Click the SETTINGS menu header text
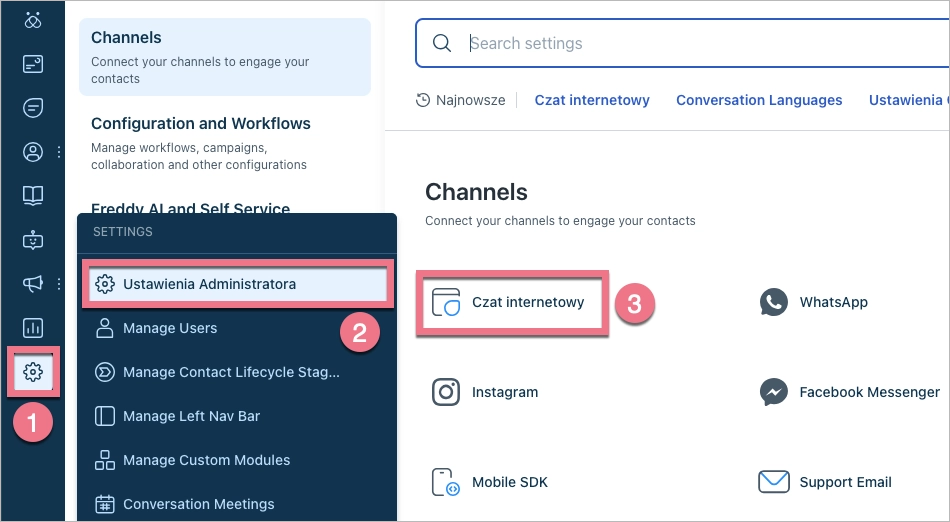950x522 pixels. (122, 232)
